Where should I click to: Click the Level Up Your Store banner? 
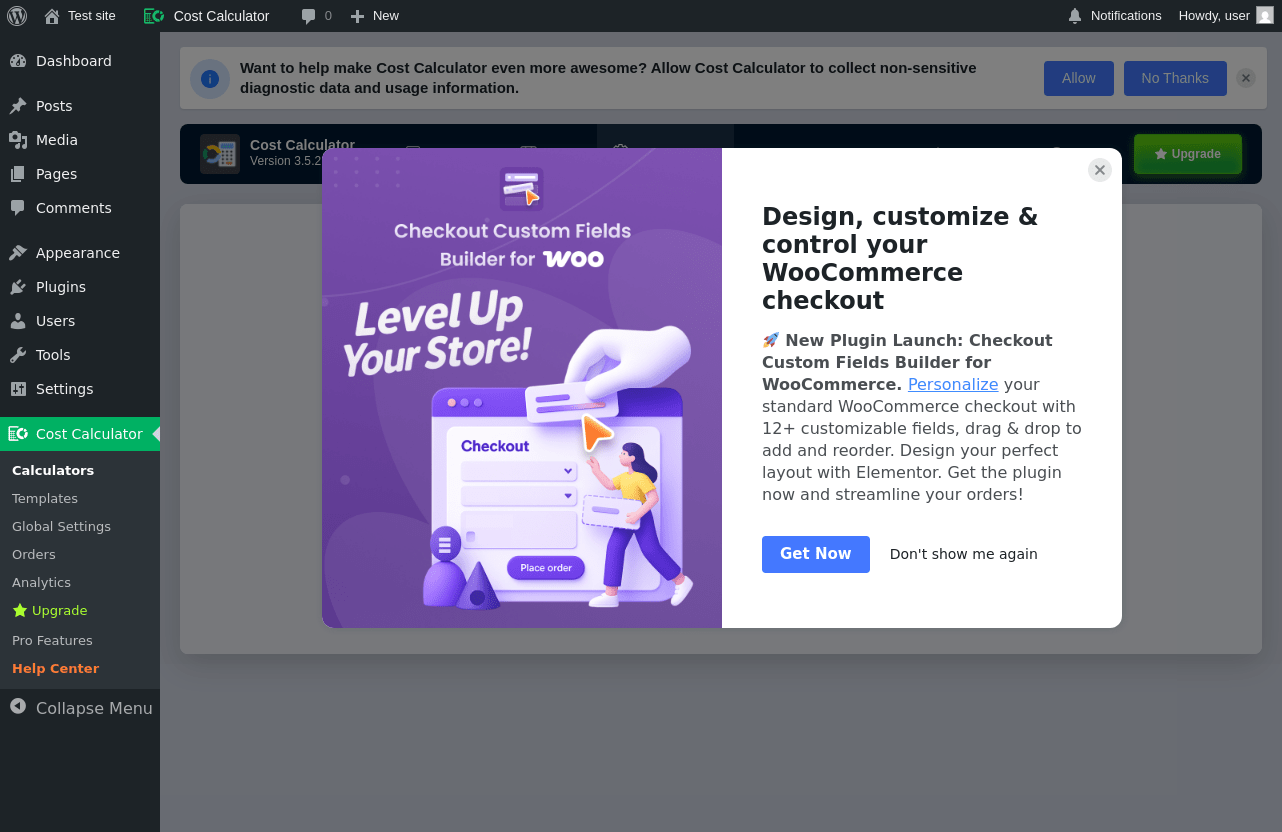click(522, 388)
